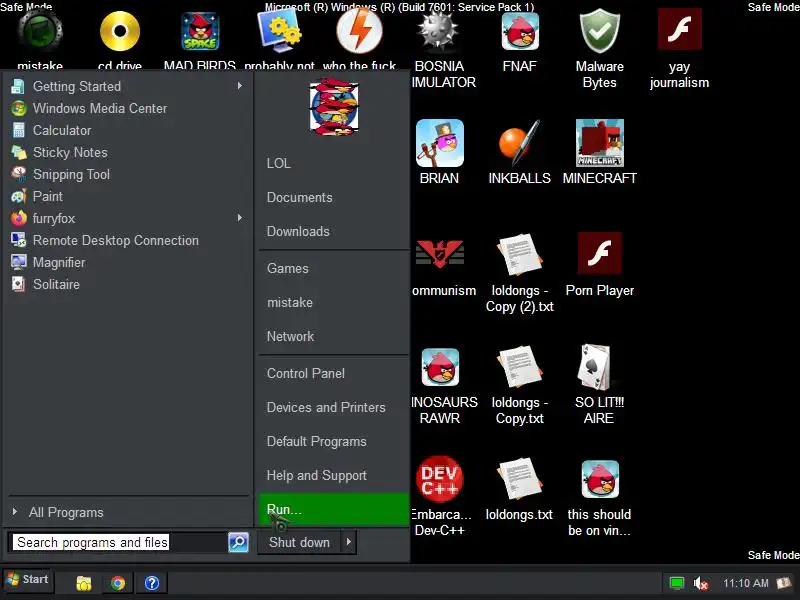Focus the Search programs and files box
The image size is (800, 600).
118,542
